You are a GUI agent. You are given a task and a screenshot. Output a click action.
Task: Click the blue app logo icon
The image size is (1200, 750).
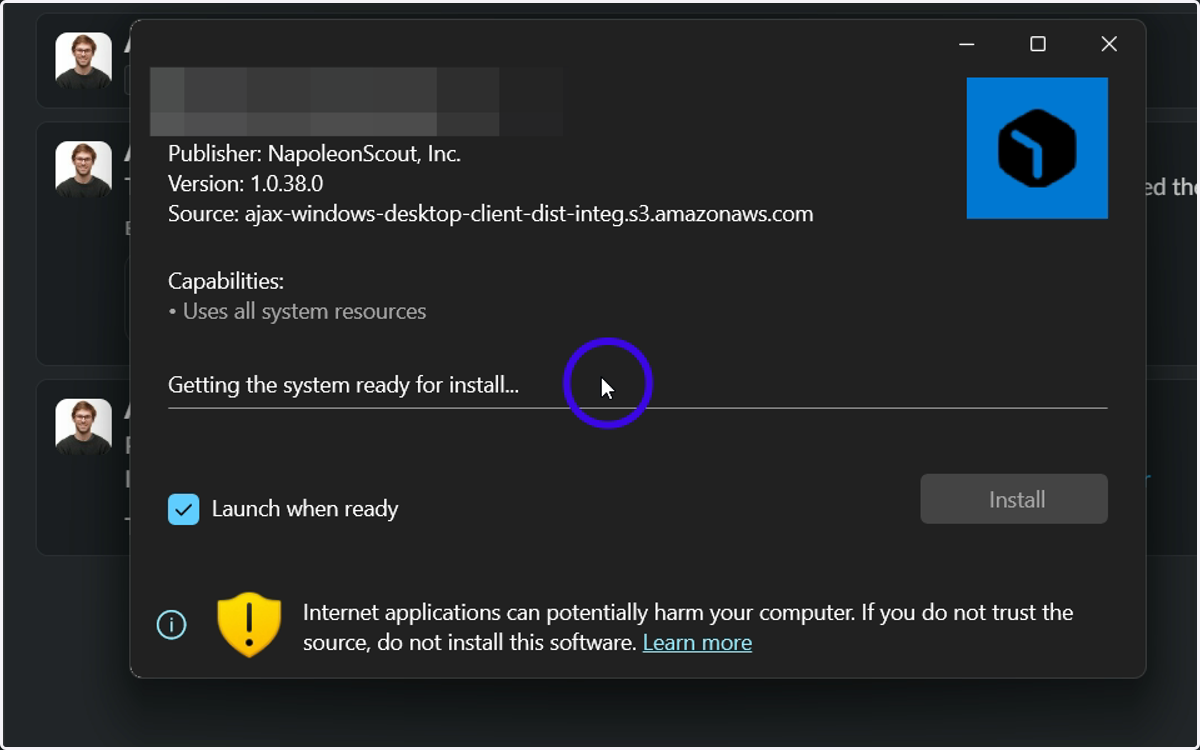click(x=1037, y=148)
